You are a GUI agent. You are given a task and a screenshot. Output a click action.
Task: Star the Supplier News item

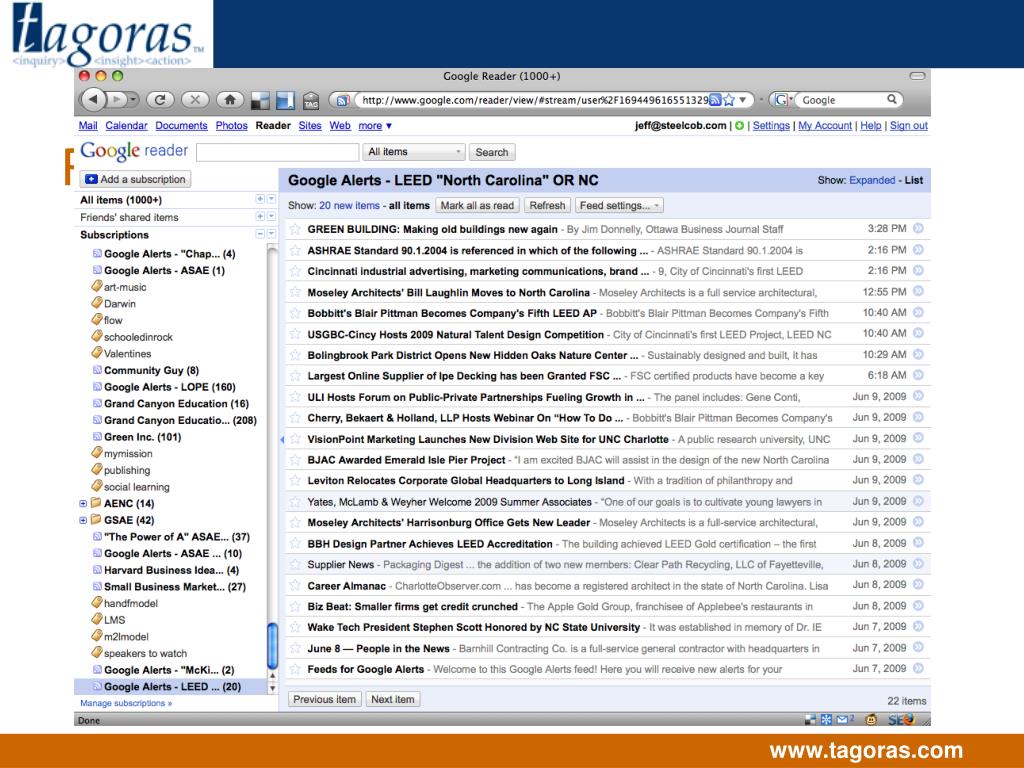[295, 564]
